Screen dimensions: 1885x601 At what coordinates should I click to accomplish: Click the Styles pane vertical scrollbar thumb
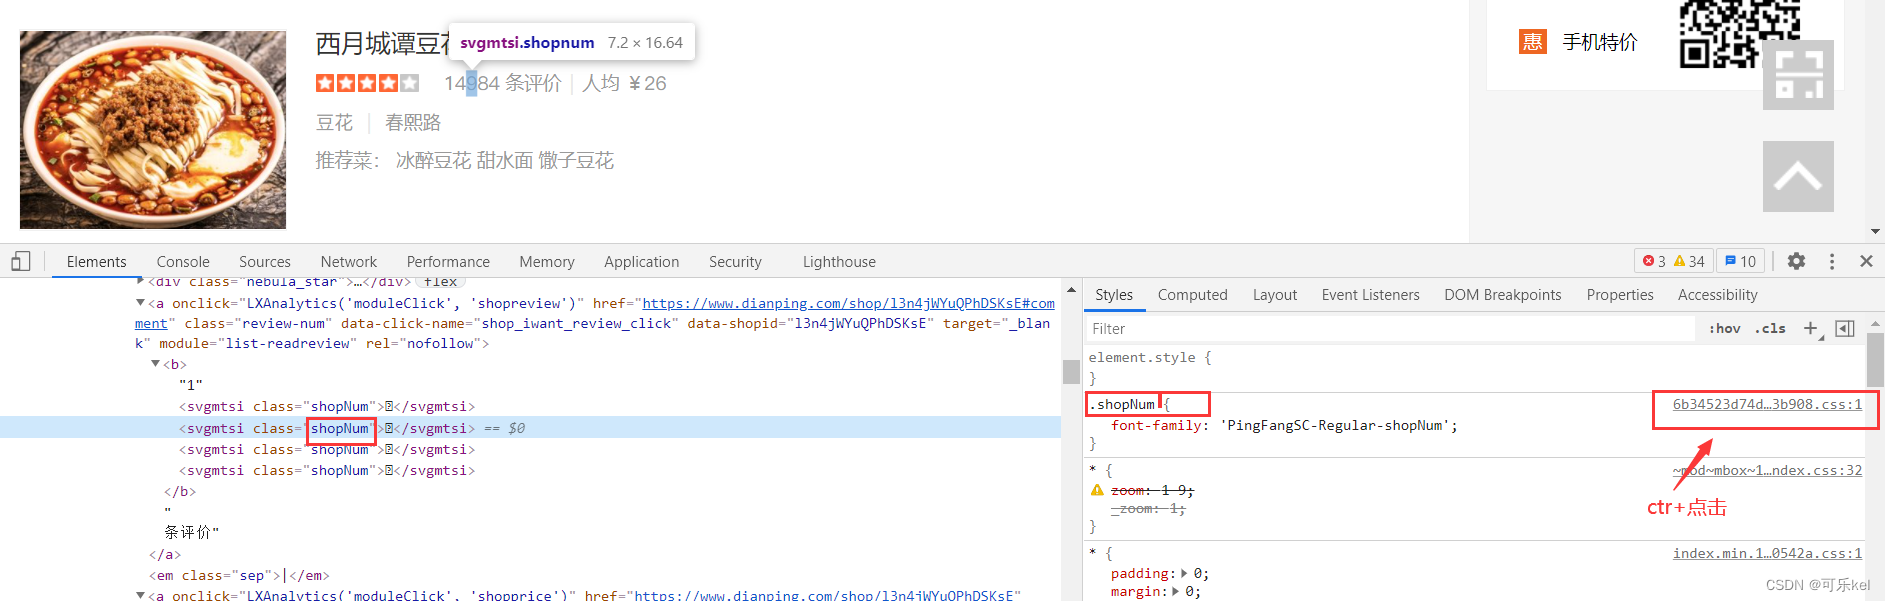1875,360
